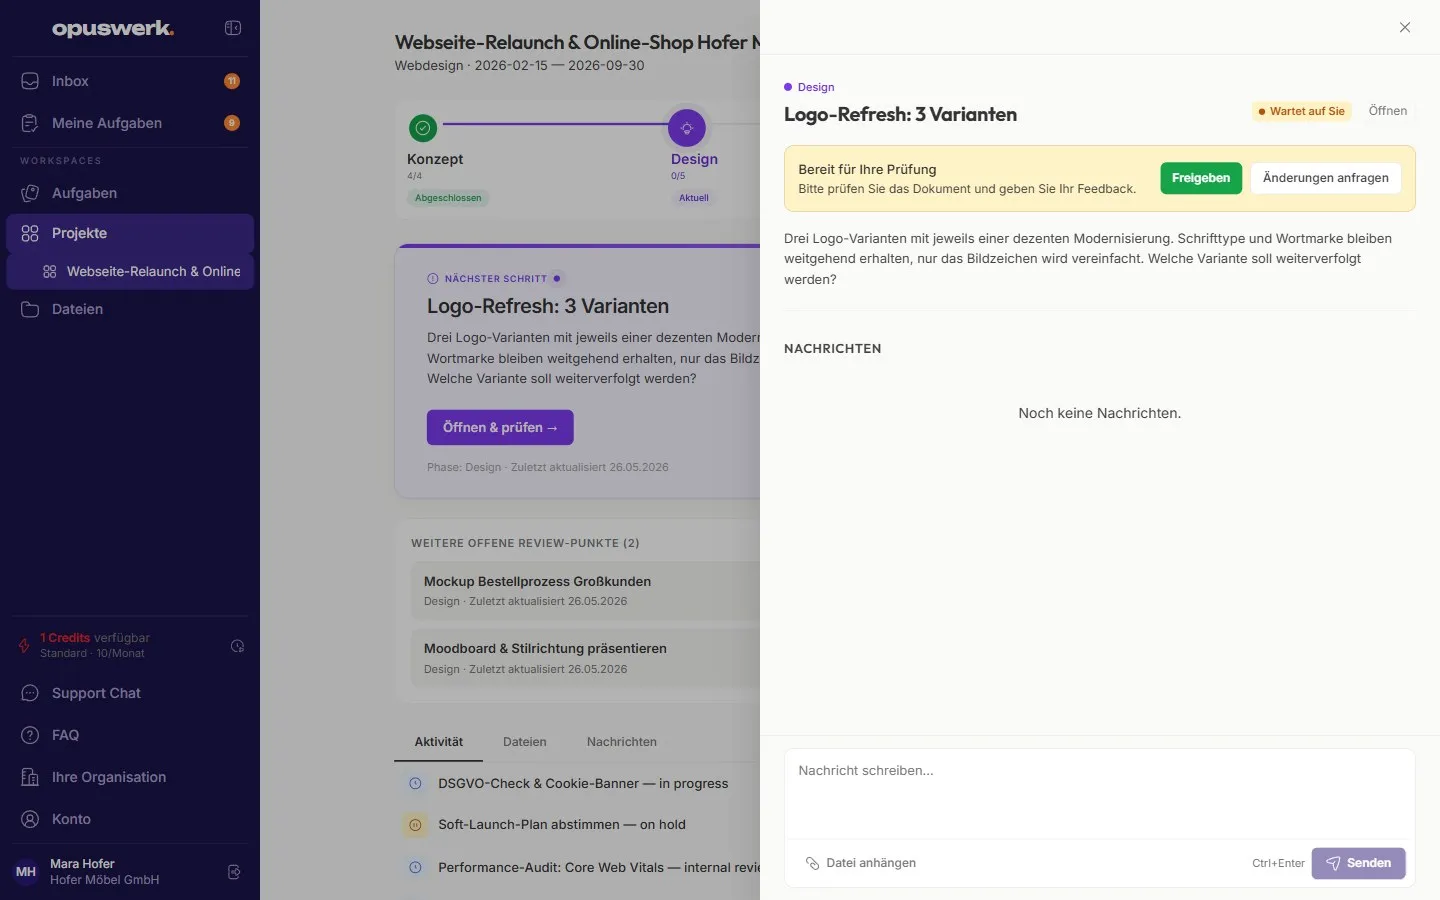Open Meine Aufgaben in the sidebar
Image resolution: width=1440 pixels, height=900 pixels.
click(x=130, y=123)
